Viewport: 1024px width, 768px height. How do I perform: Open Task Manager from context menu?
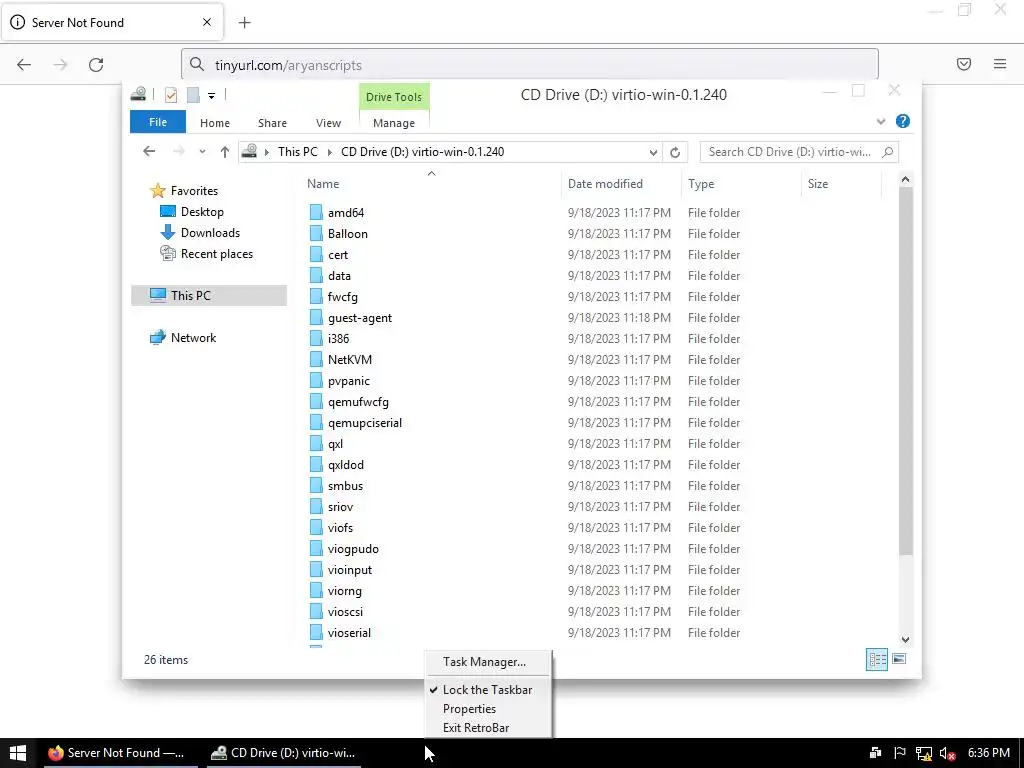tap(484, 662)
